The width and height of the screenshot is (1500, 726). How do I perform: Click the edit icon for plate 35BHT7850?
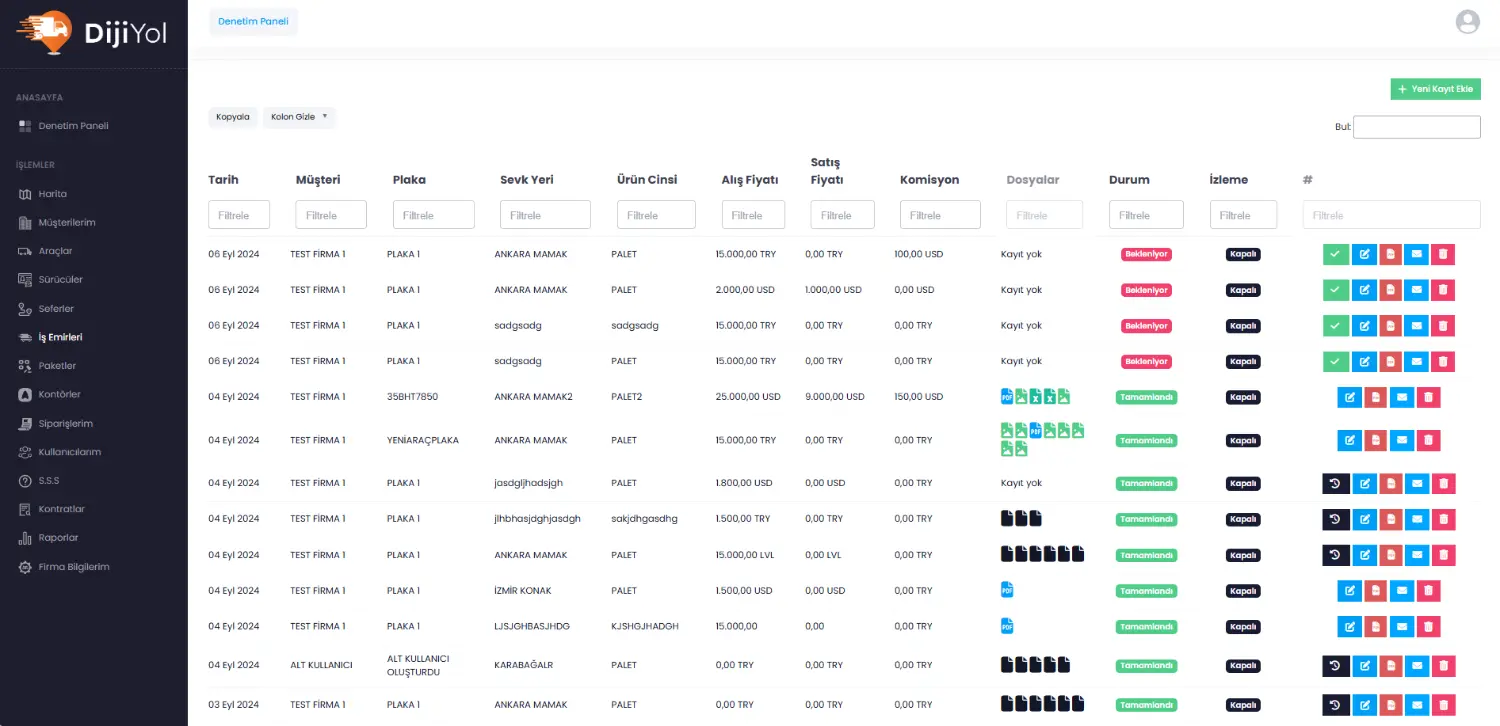pos(1350,397)
